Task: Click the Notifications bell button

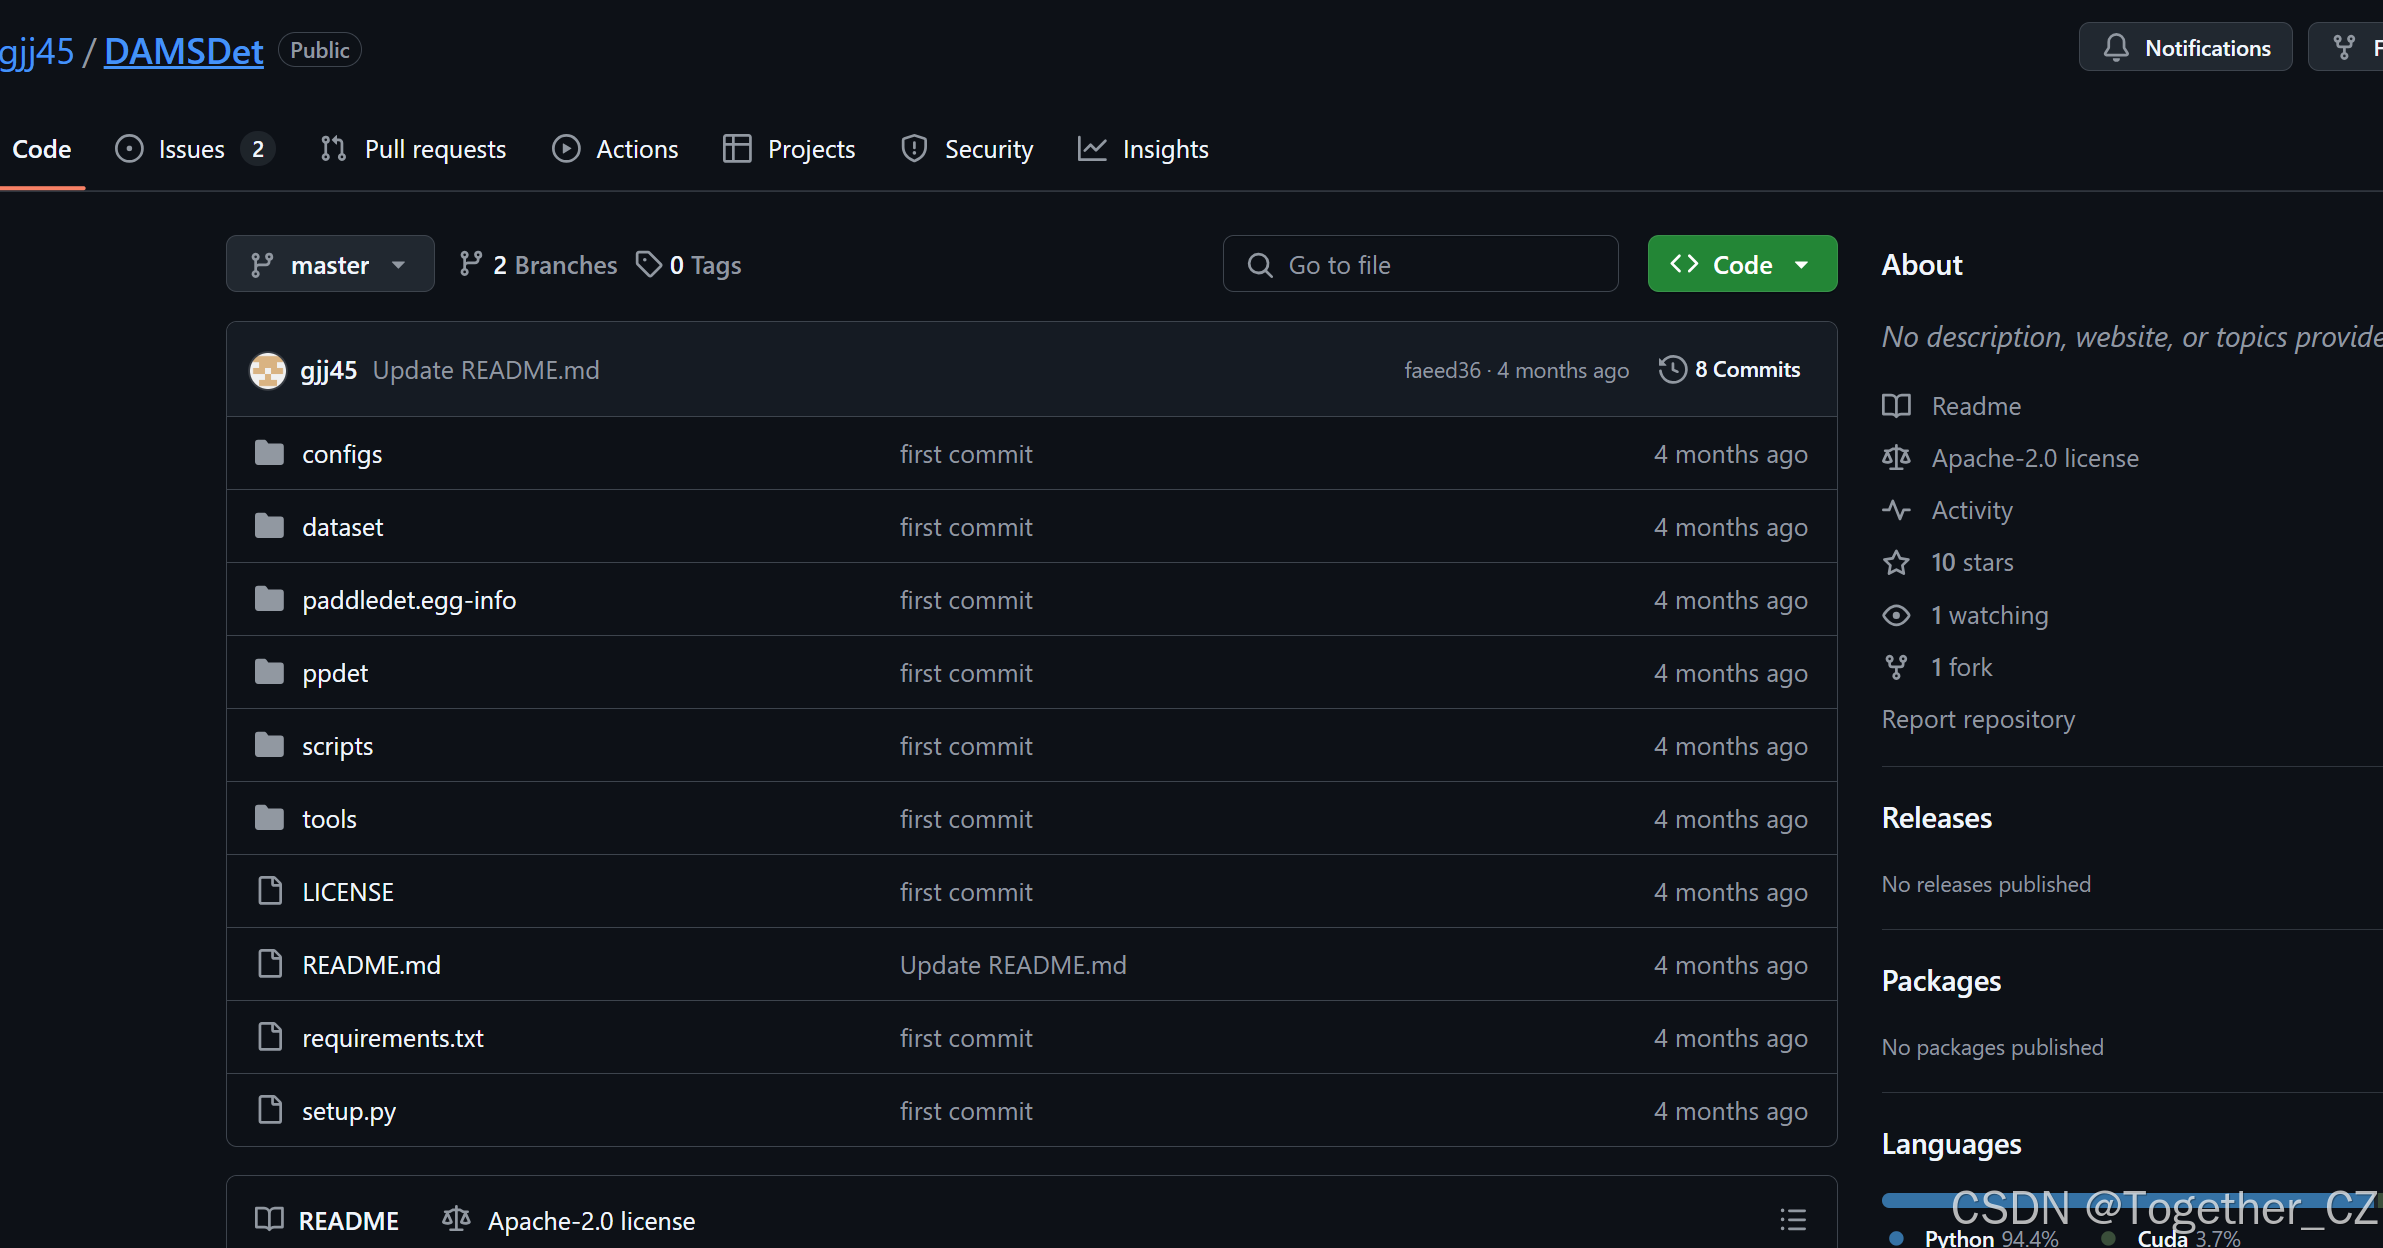Action: 2185,48
